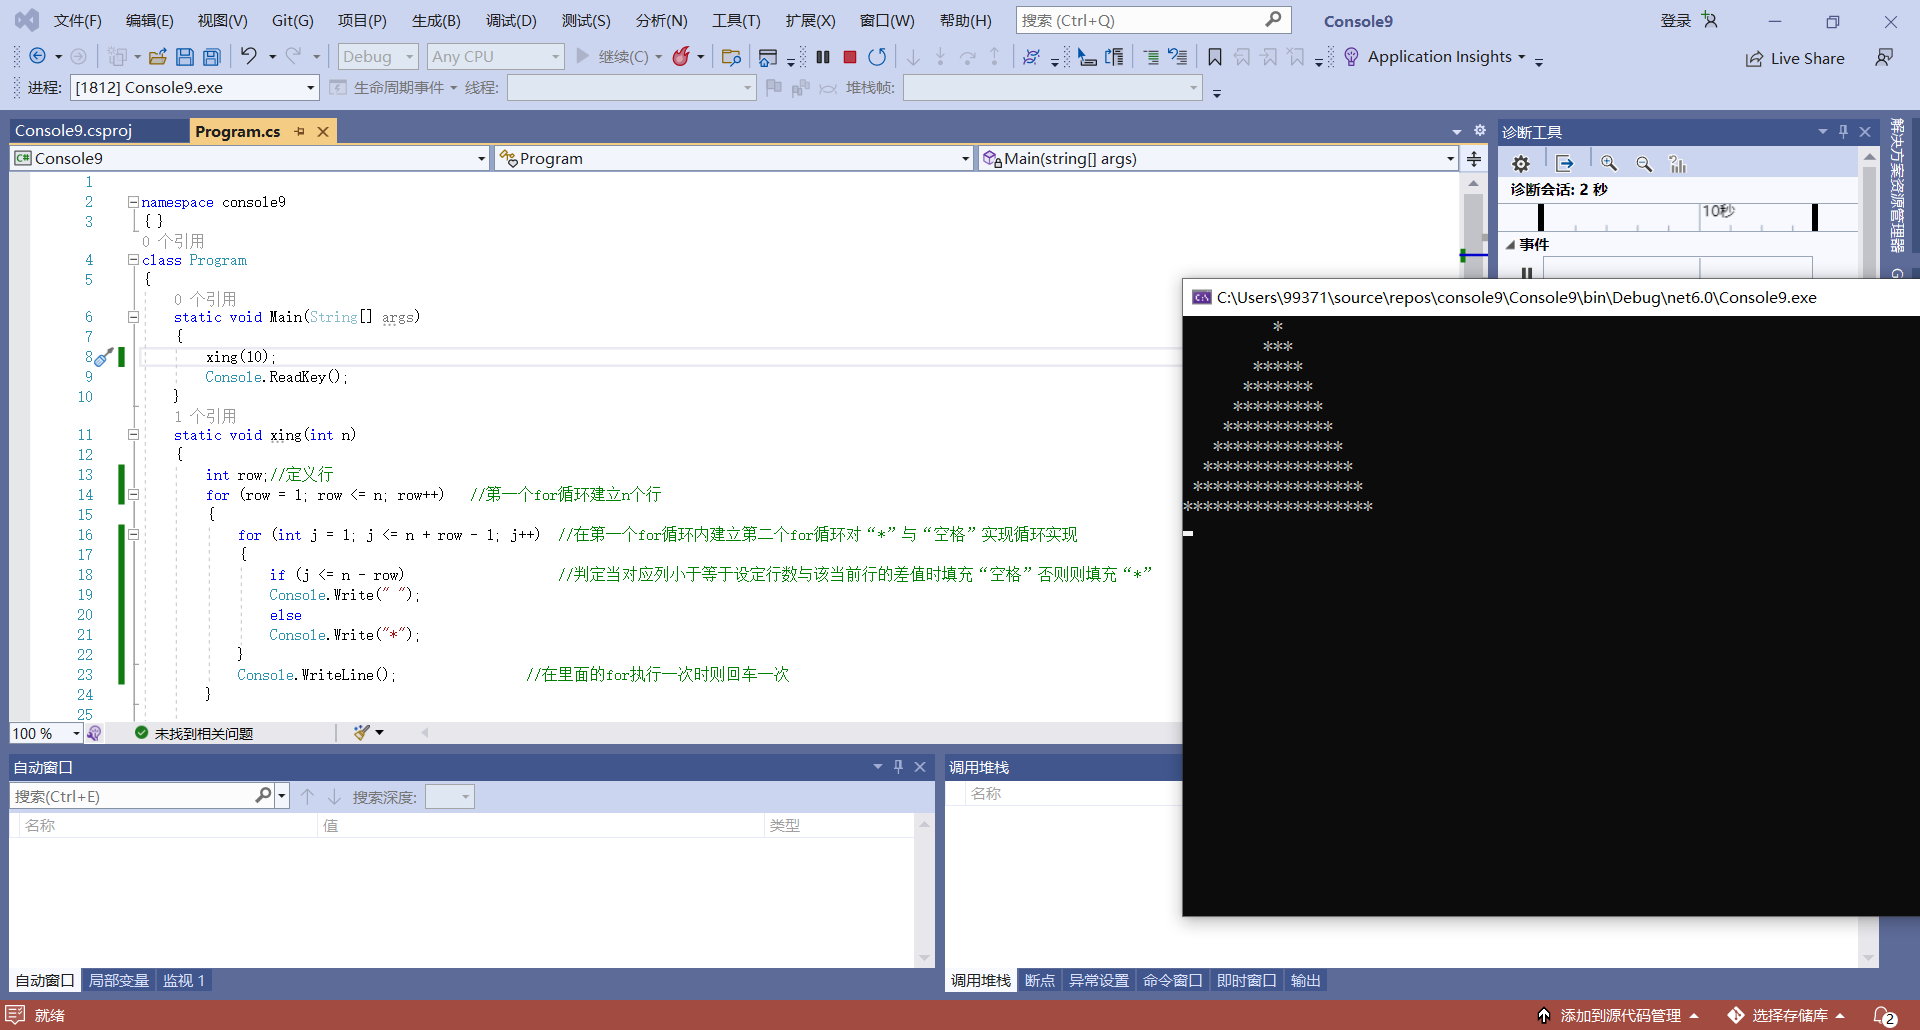The image size is (1920, 1030).
Task: Click 添加到源代码管理 in status bar
Action: (x=1620, y=1016)
